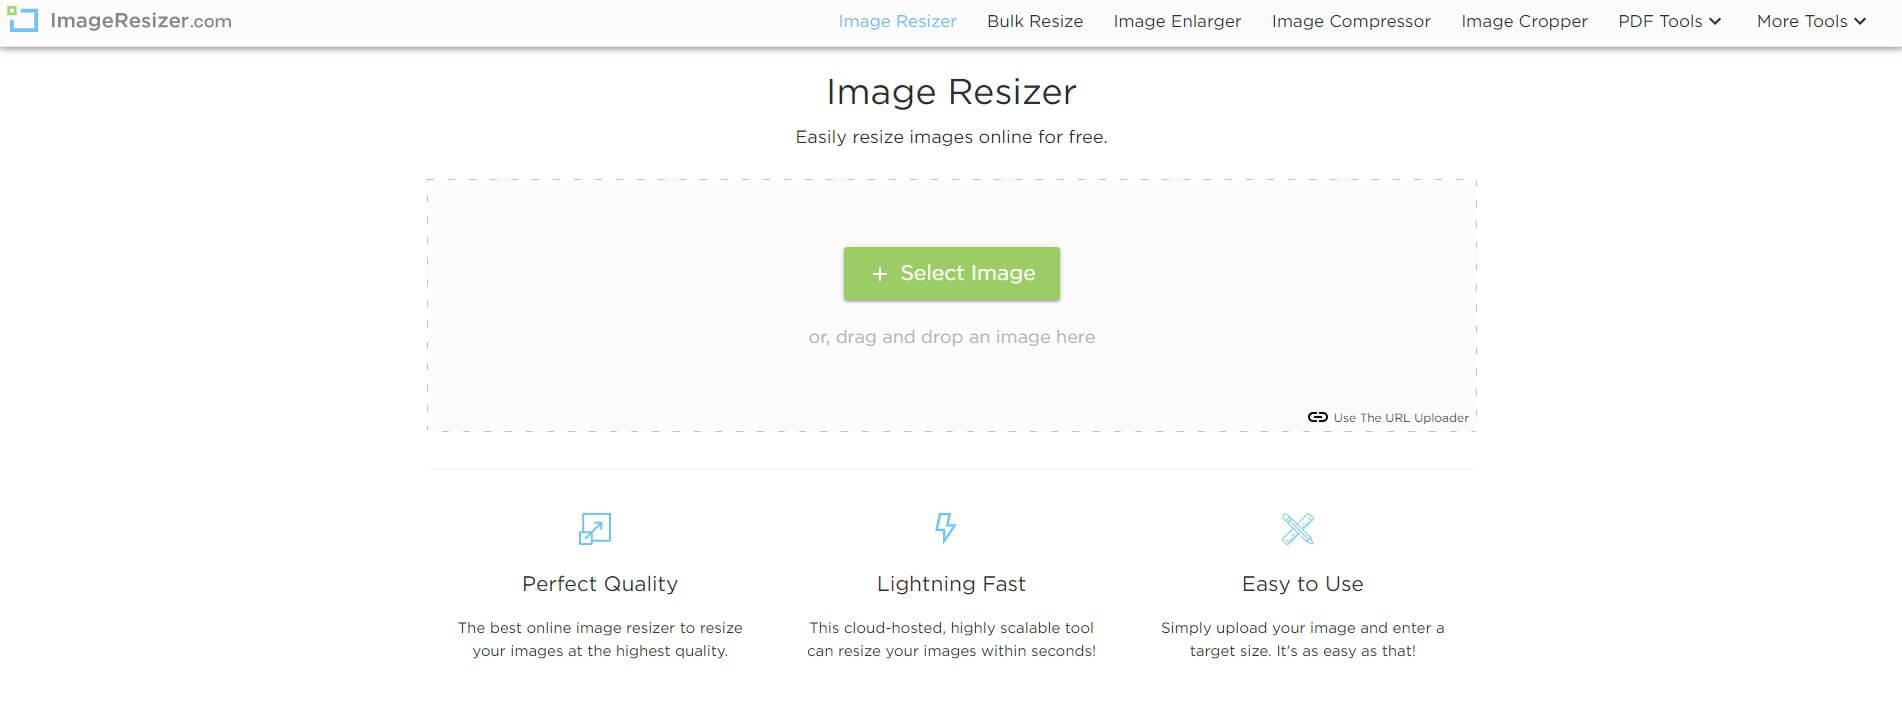Click the Perfect Quality resize icon
1902x714 pixels.
click(x=594, y=530)
